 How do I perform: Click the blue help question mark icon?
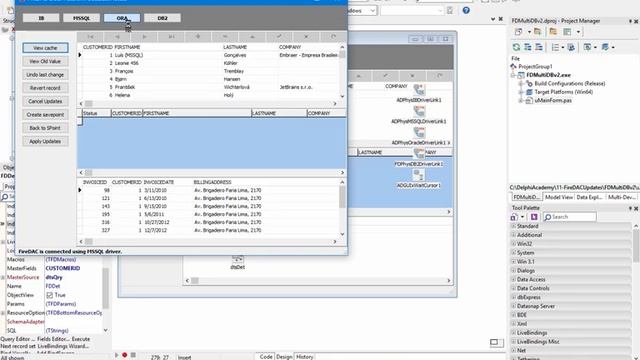coord(466,11)
